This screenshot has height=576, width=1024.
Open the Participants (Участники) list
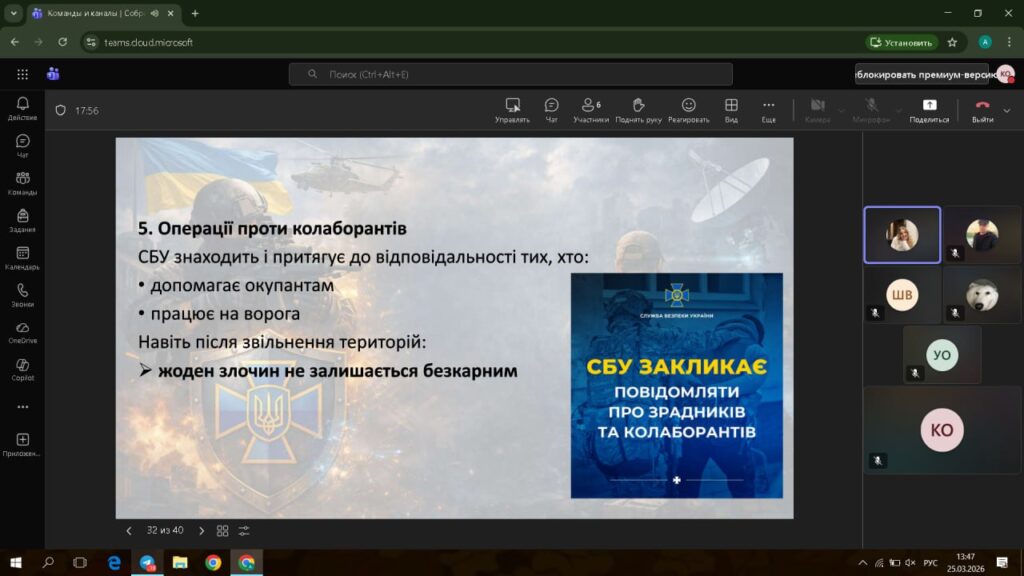(590, 109)
